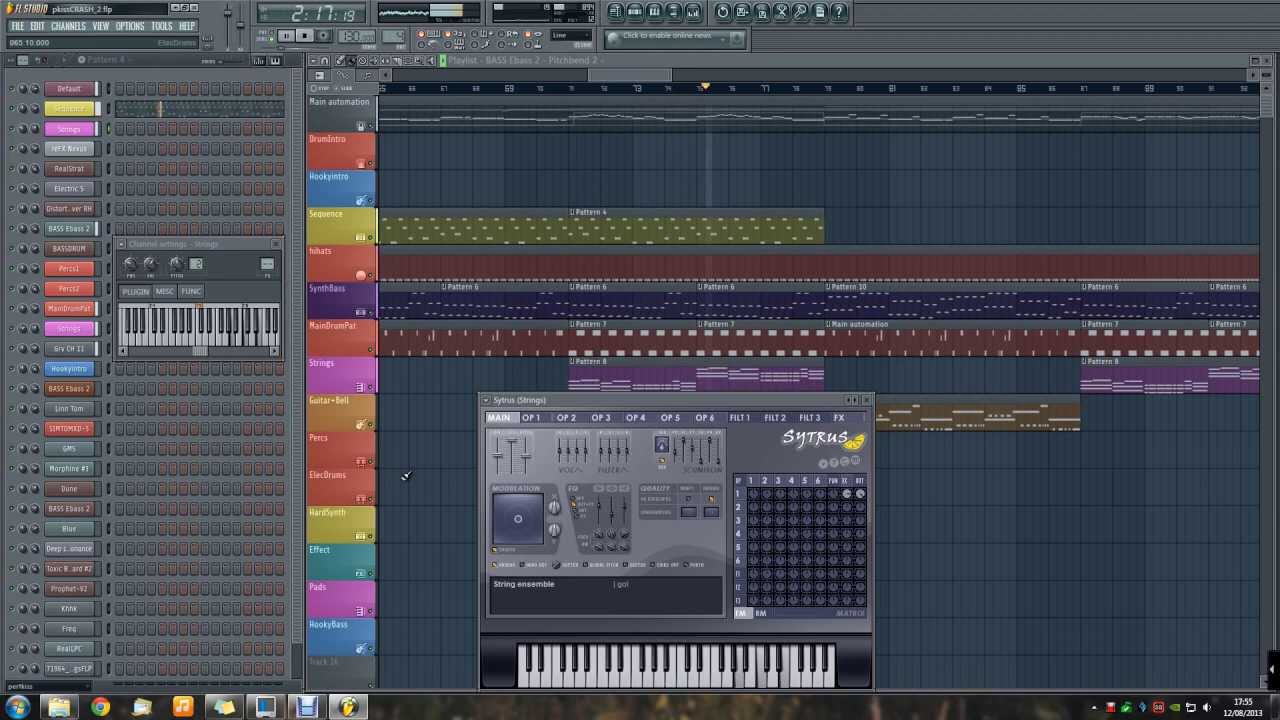
Task: Select the Pads playlist track header
Action: 342,599
